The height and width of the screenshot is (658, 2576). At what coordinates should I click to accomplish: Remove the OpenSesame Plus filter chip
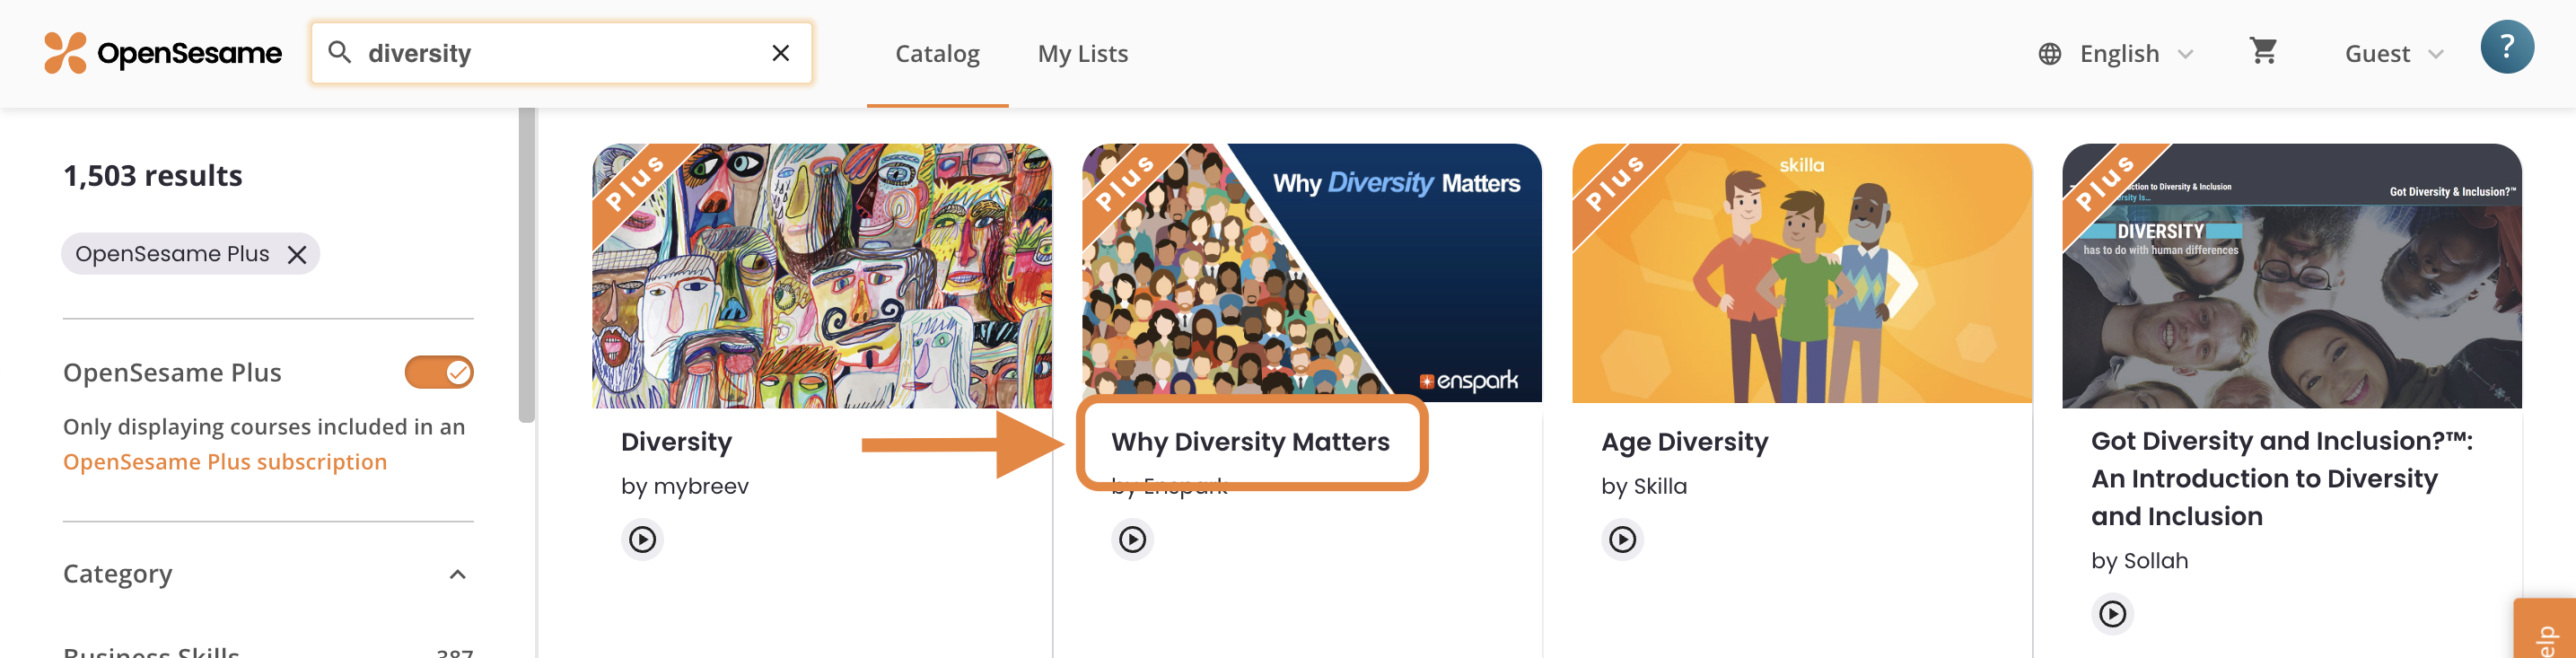pyautogui.click(x=297, y=255)
